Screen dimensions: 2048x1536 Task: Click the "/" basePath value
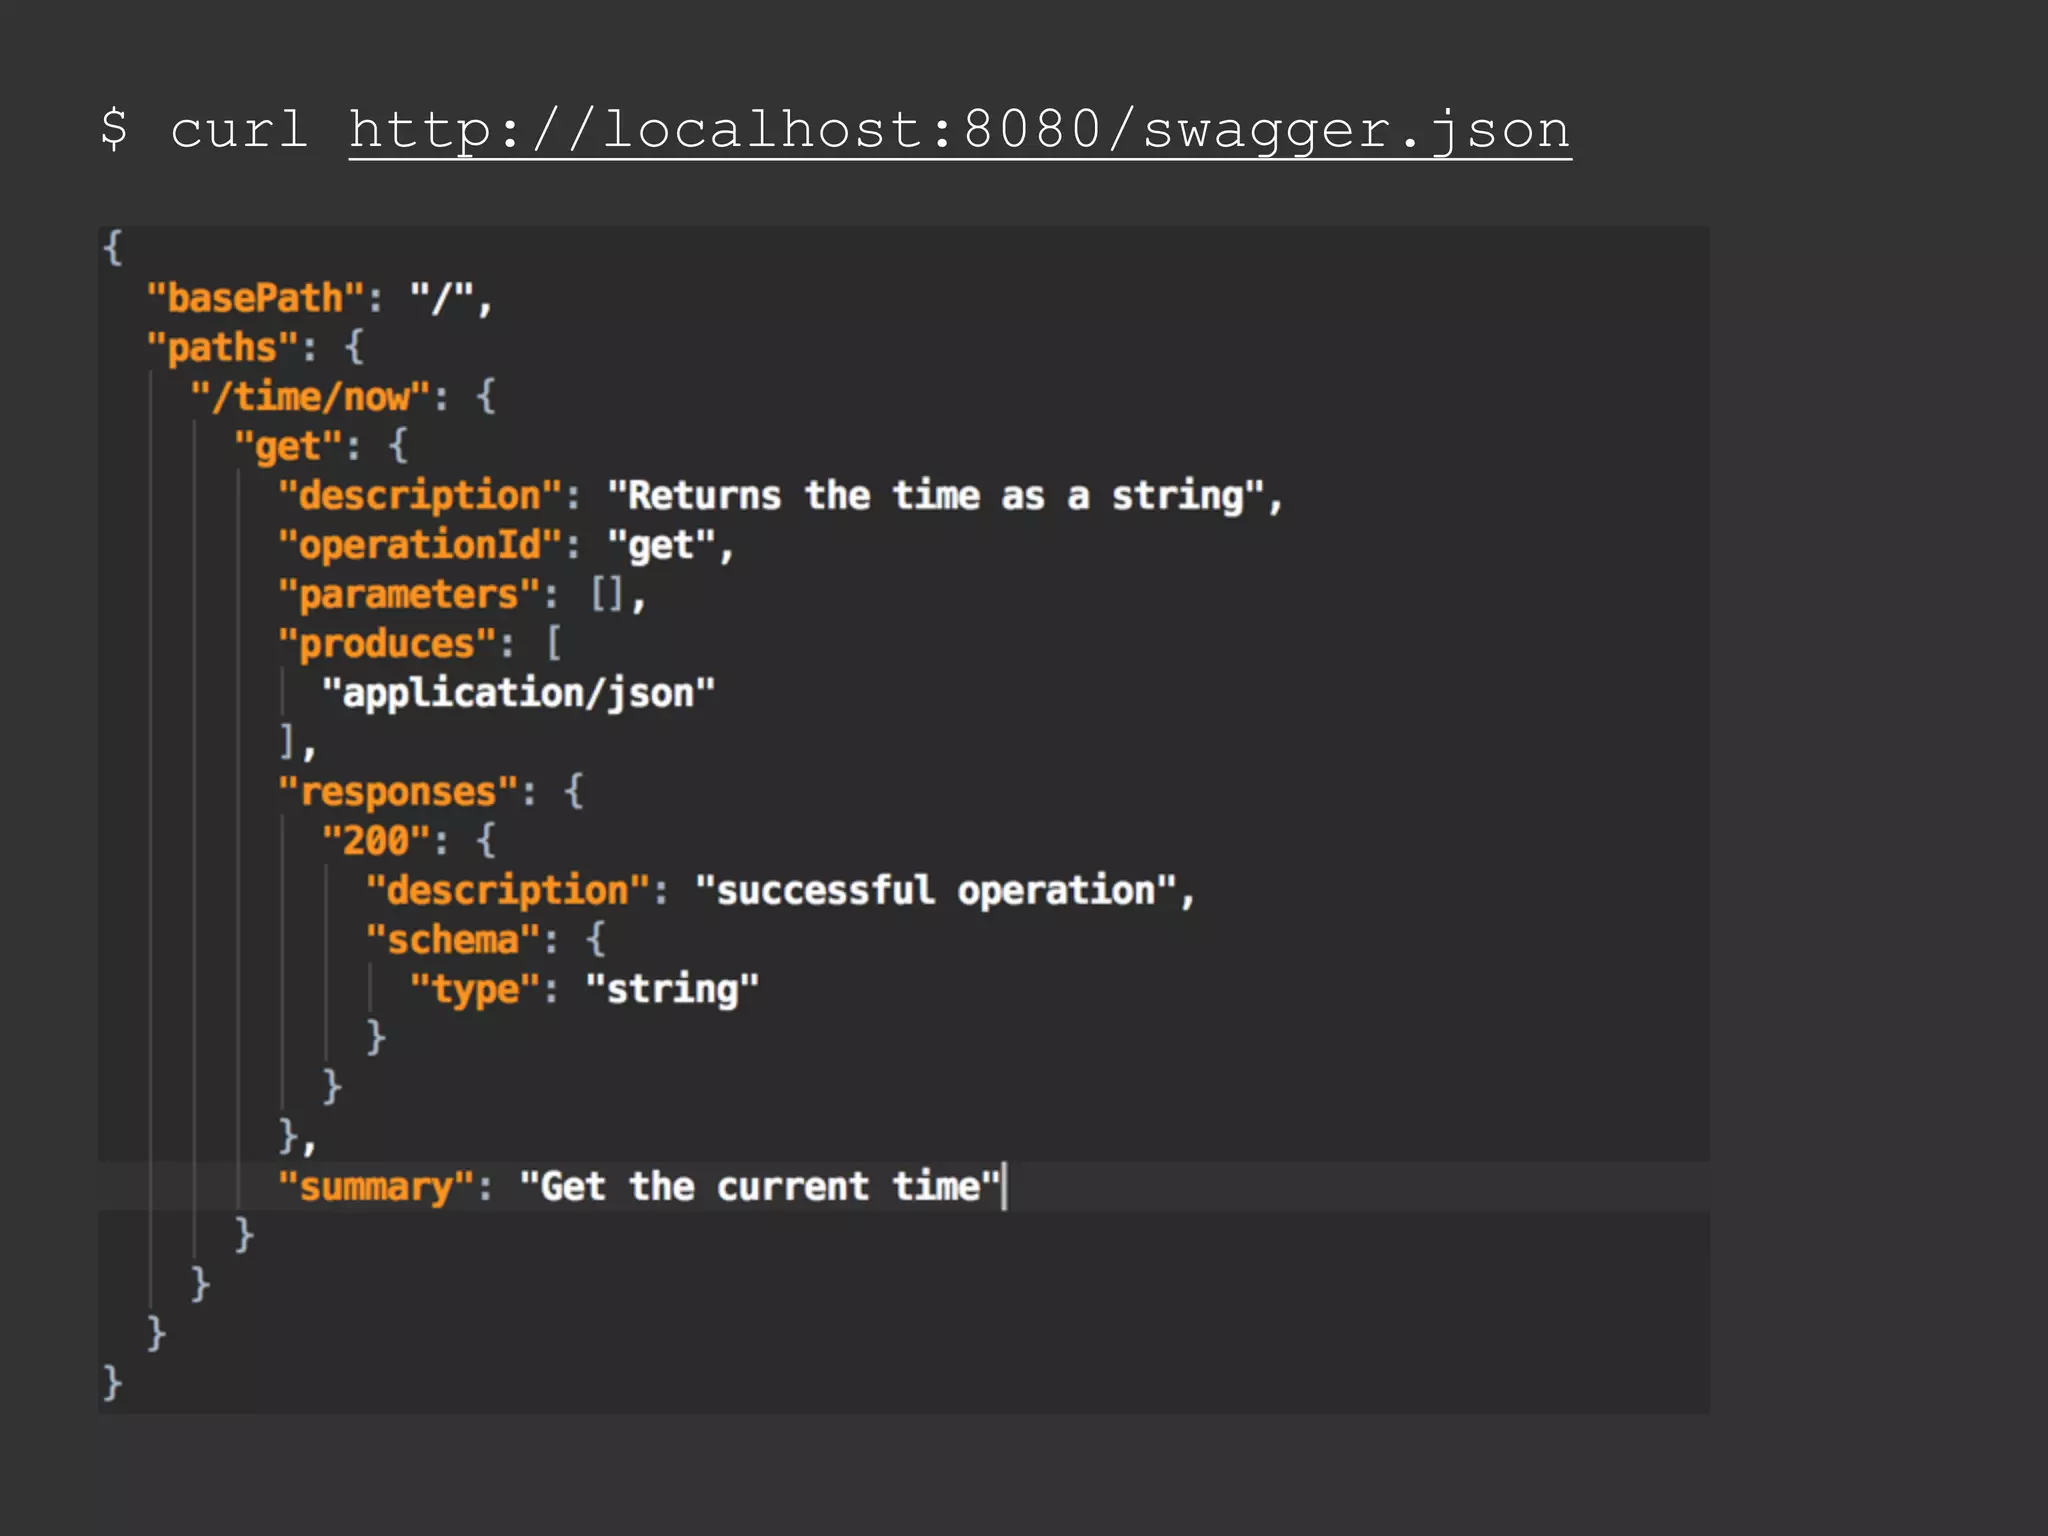[x=442, y=298]
